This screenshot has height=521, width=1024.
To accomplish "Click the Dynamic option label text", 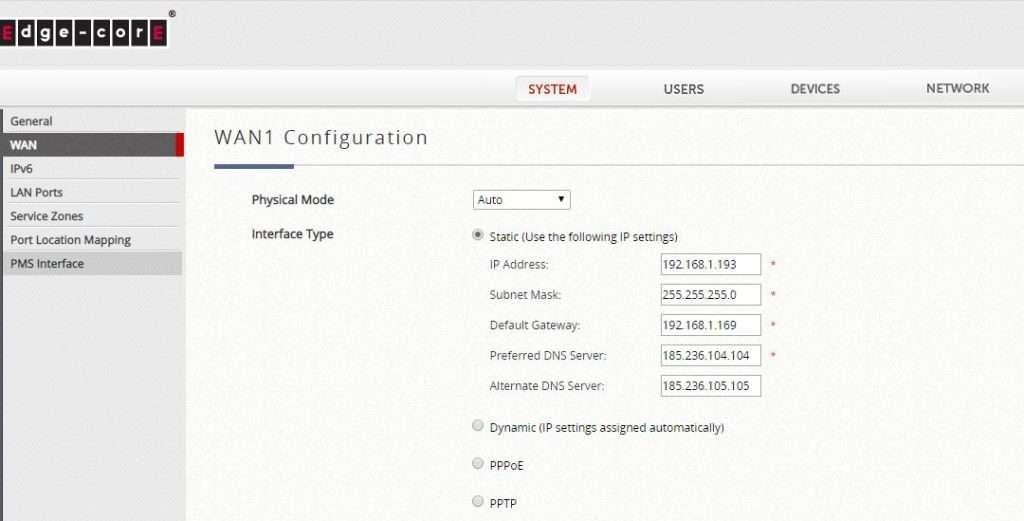I will point(607,428).
